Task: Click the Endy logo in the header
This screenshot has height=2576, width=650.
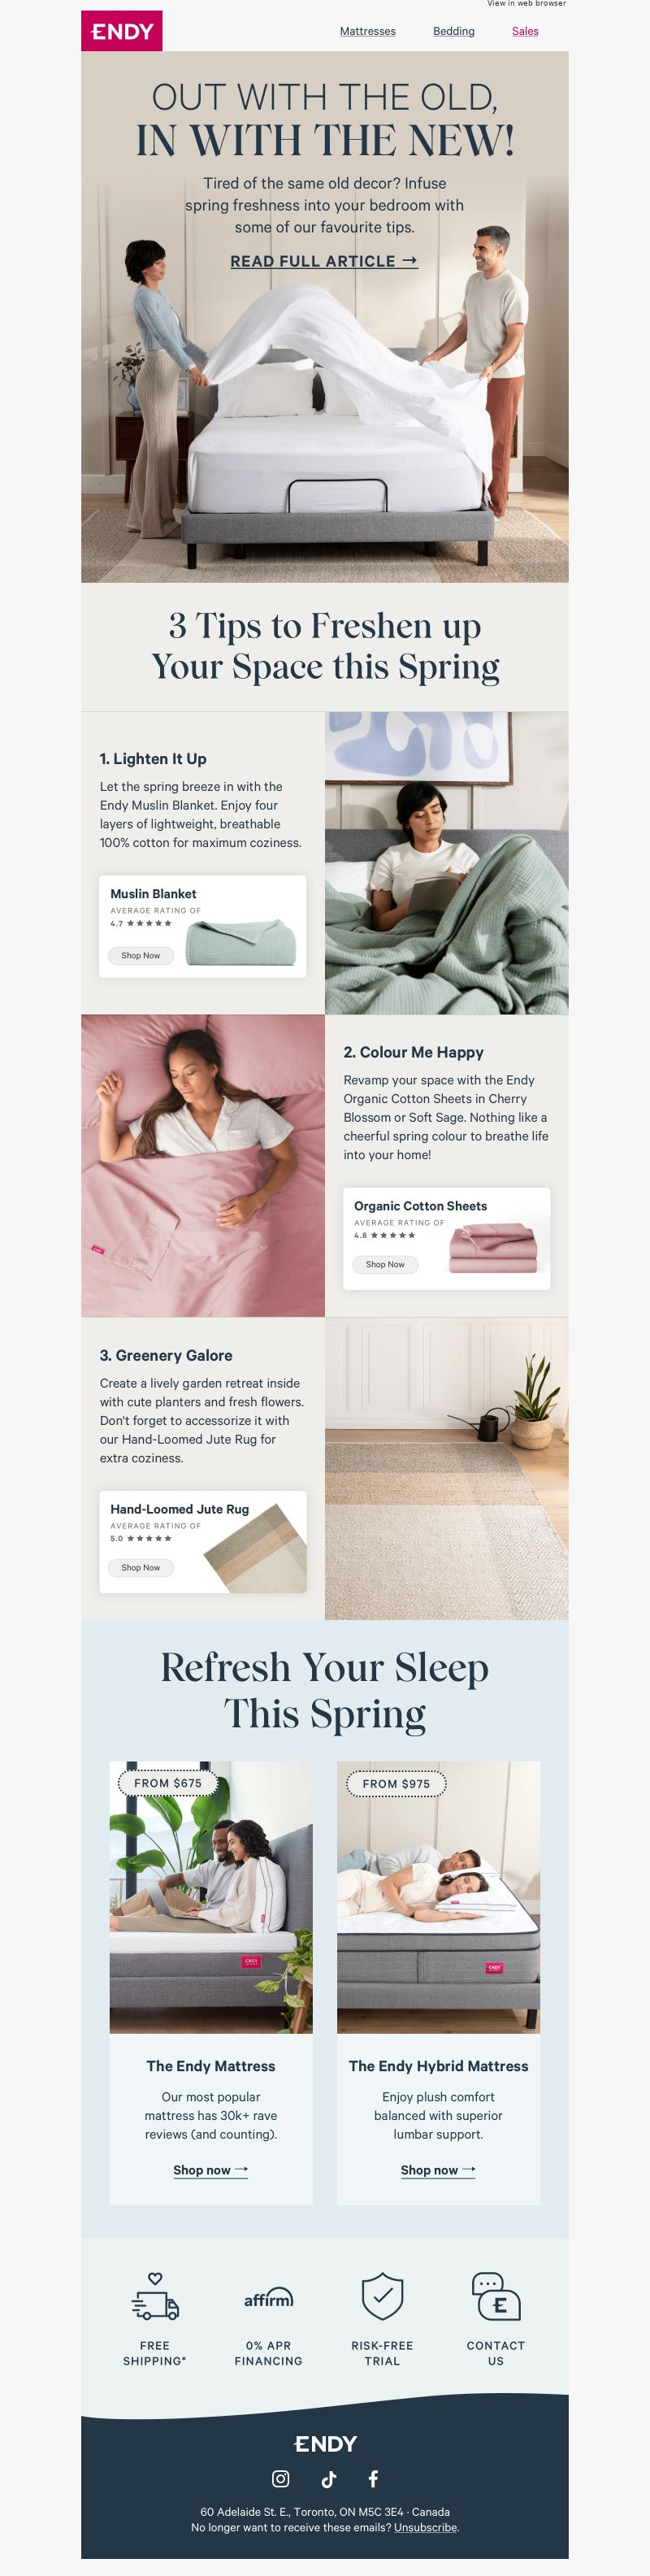Action: click(x=121, y=31)
